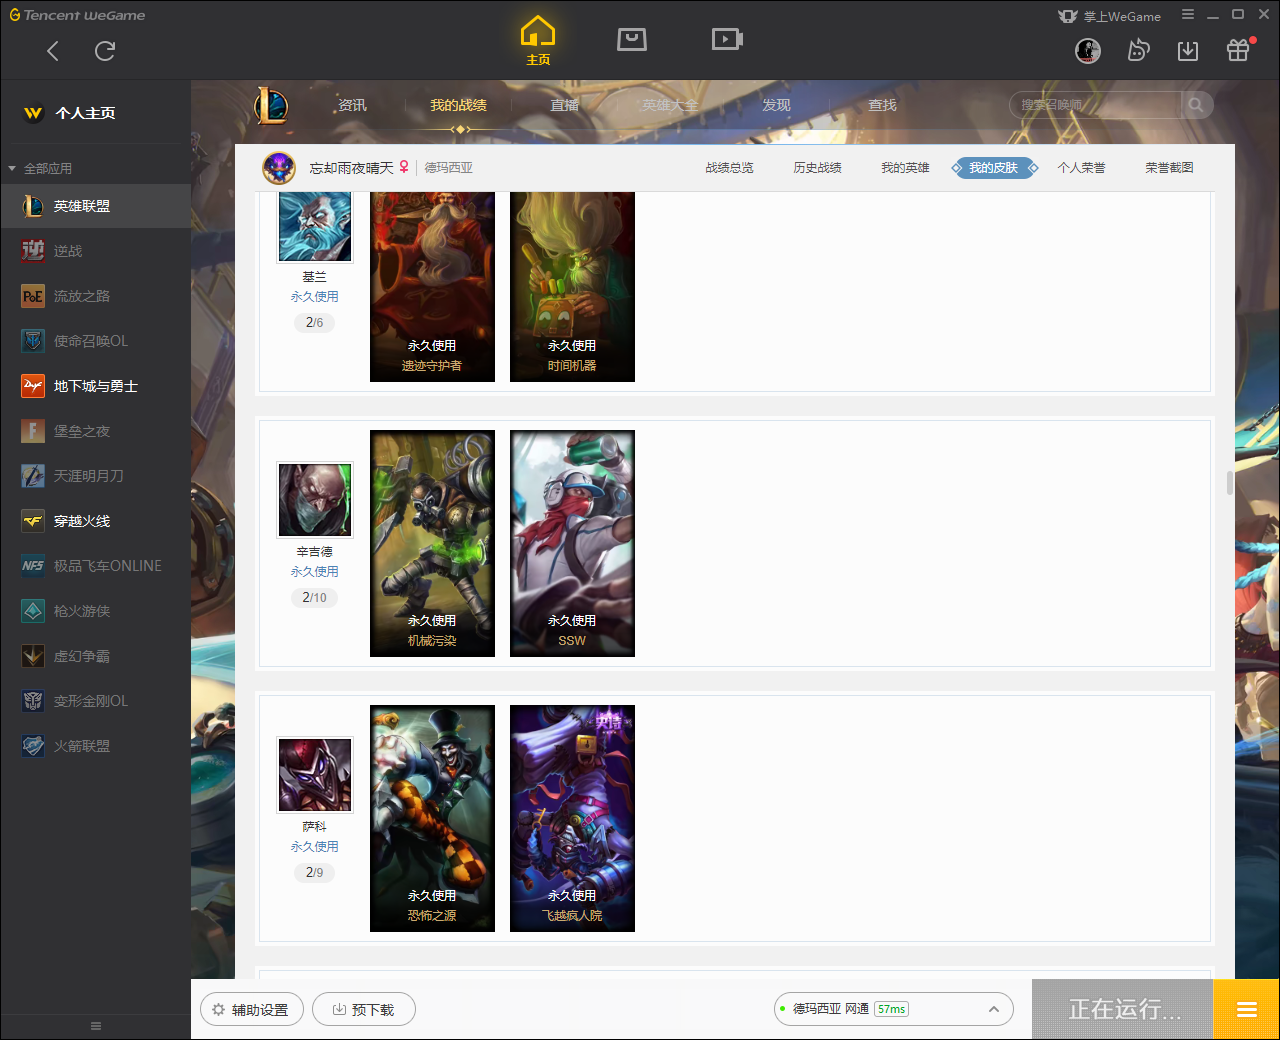The image size is (1280, 1040).
Task: Open the 主页 home icon
Action: point(538,41)
